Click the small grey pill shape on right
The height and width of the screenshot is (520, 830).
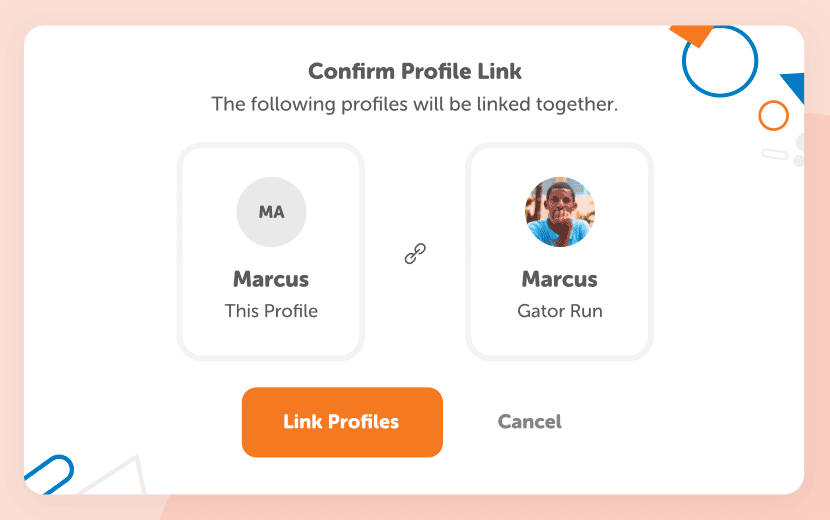[775, 154]
